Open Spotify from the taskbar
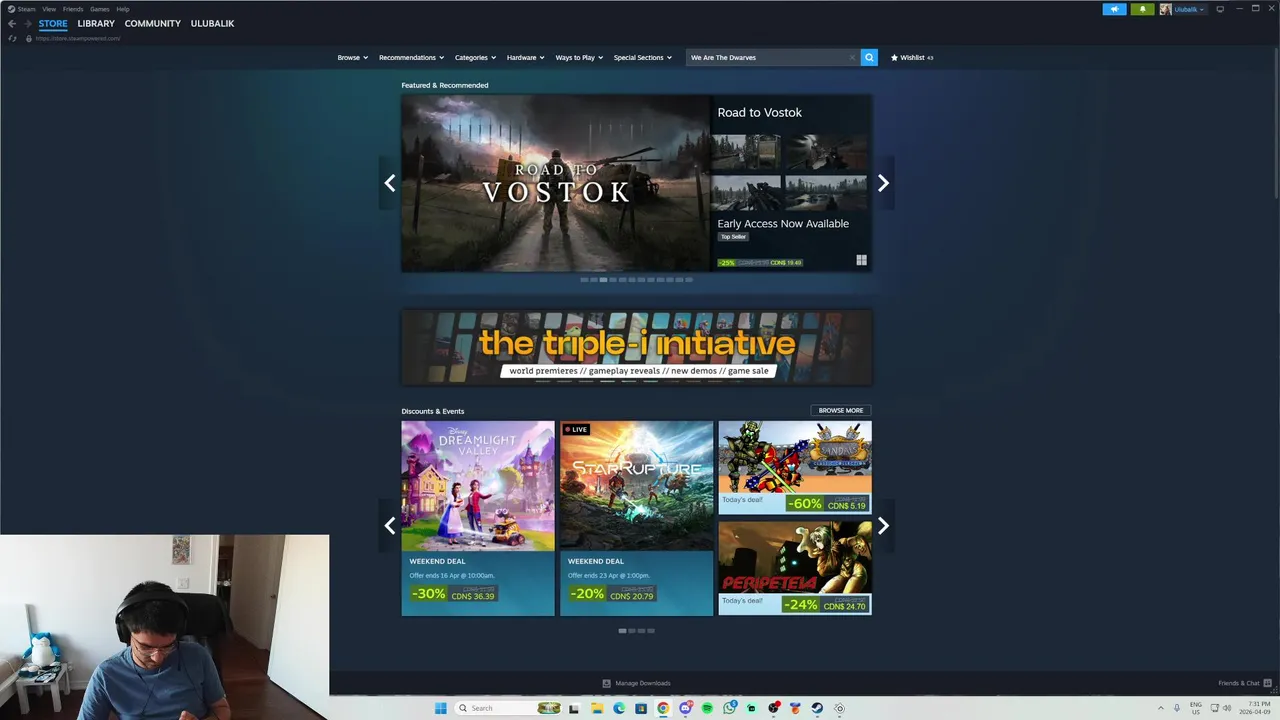The image size is (1280, 720). point(707,708)
